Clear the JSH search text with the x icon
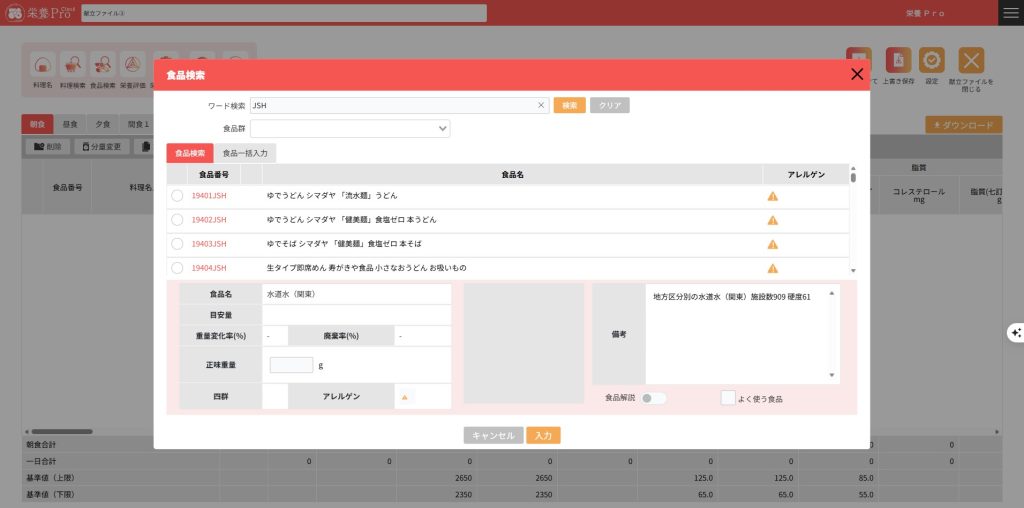 coord(541,105)
